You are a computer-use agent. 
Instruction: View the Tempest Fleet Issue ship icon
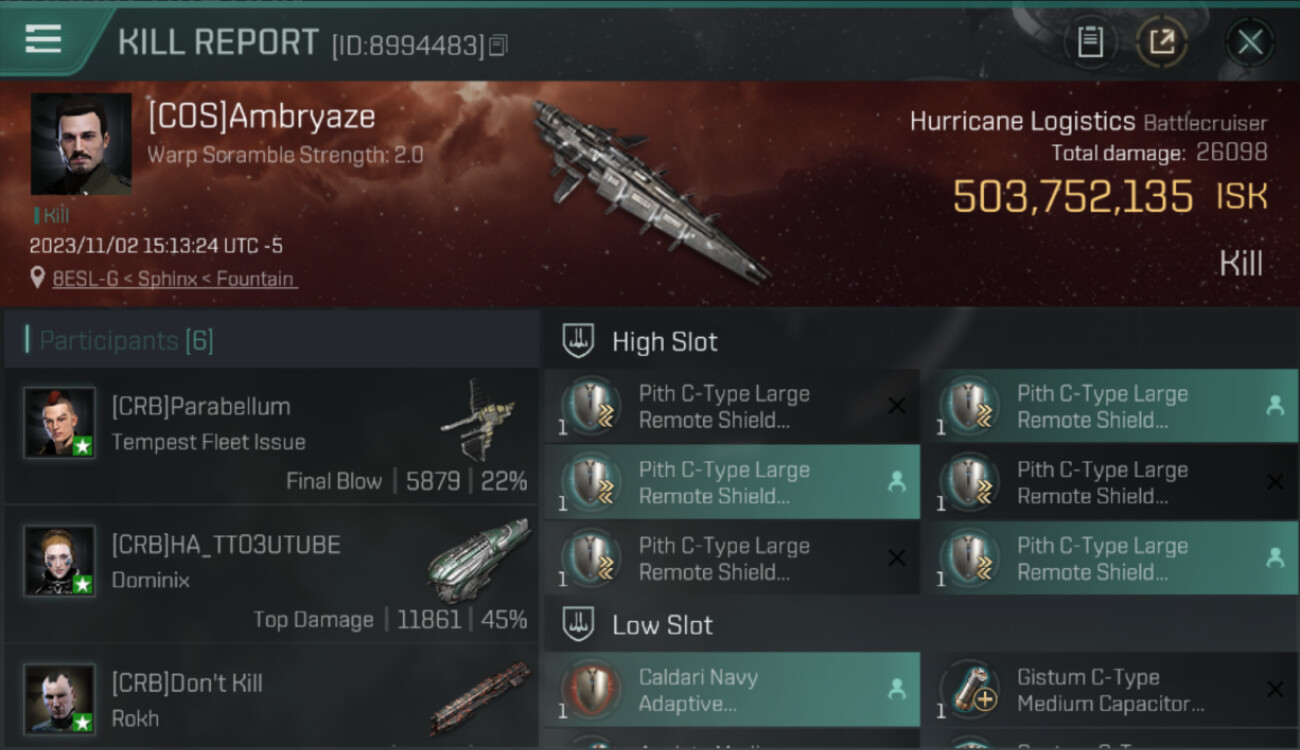(478, 417)
